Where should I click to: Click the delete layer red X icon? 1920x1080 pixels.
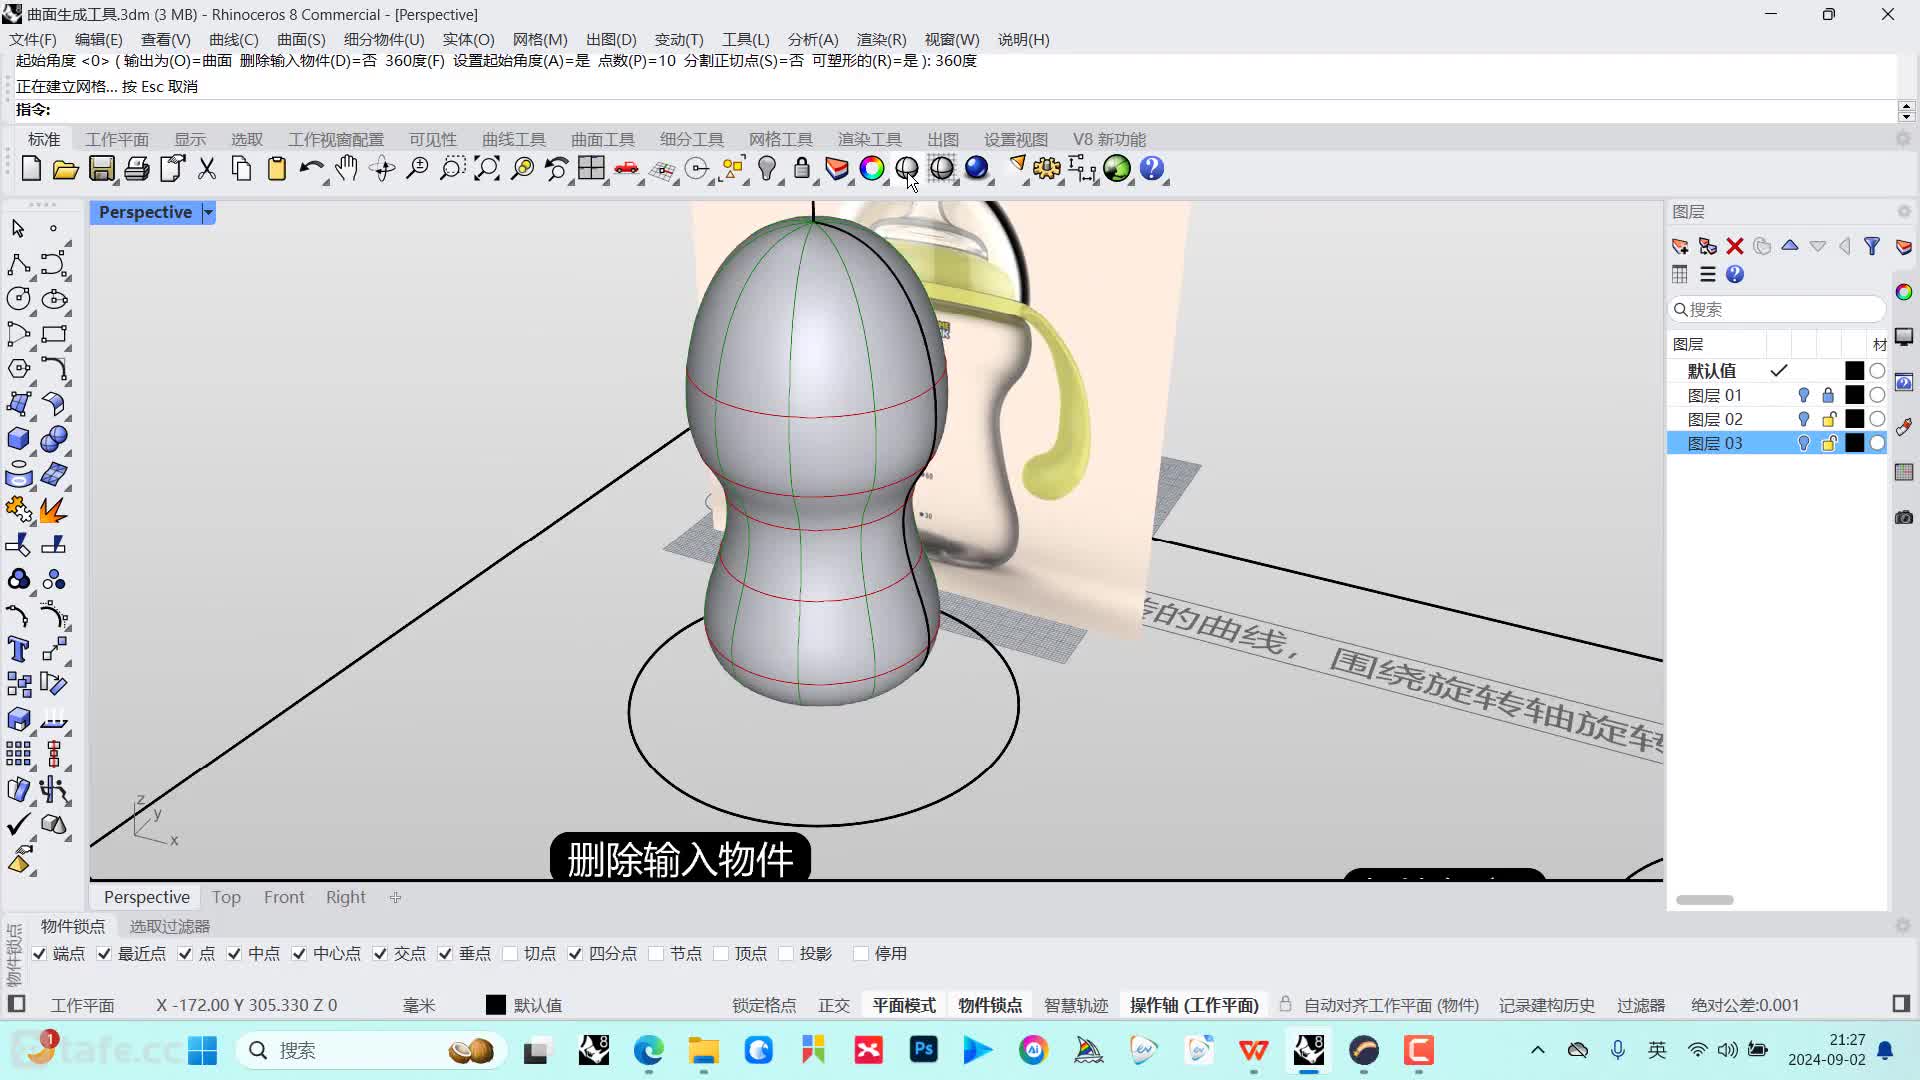[1735, 246]
